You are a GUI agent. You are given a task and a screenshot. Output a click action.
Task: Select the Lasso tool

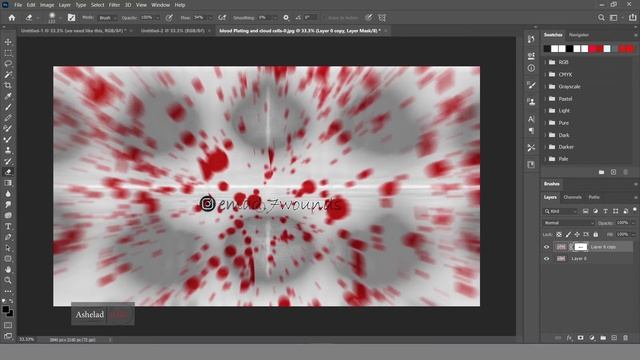[x=8, y=64]
